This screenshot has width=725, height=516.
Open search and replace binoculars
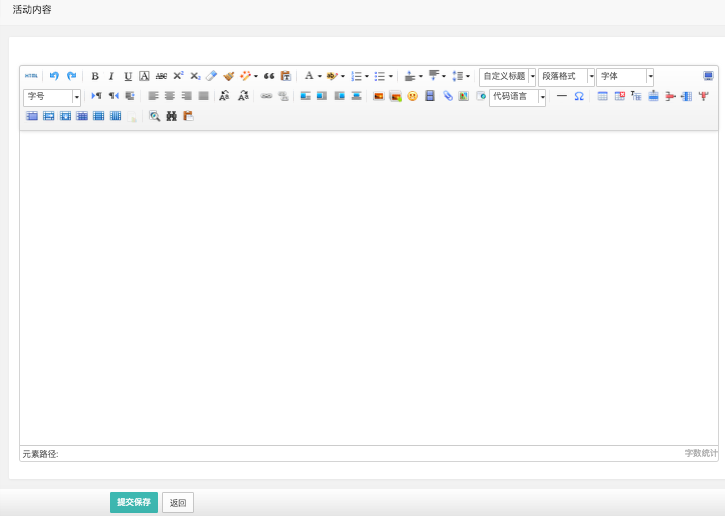tap(172, 116)
